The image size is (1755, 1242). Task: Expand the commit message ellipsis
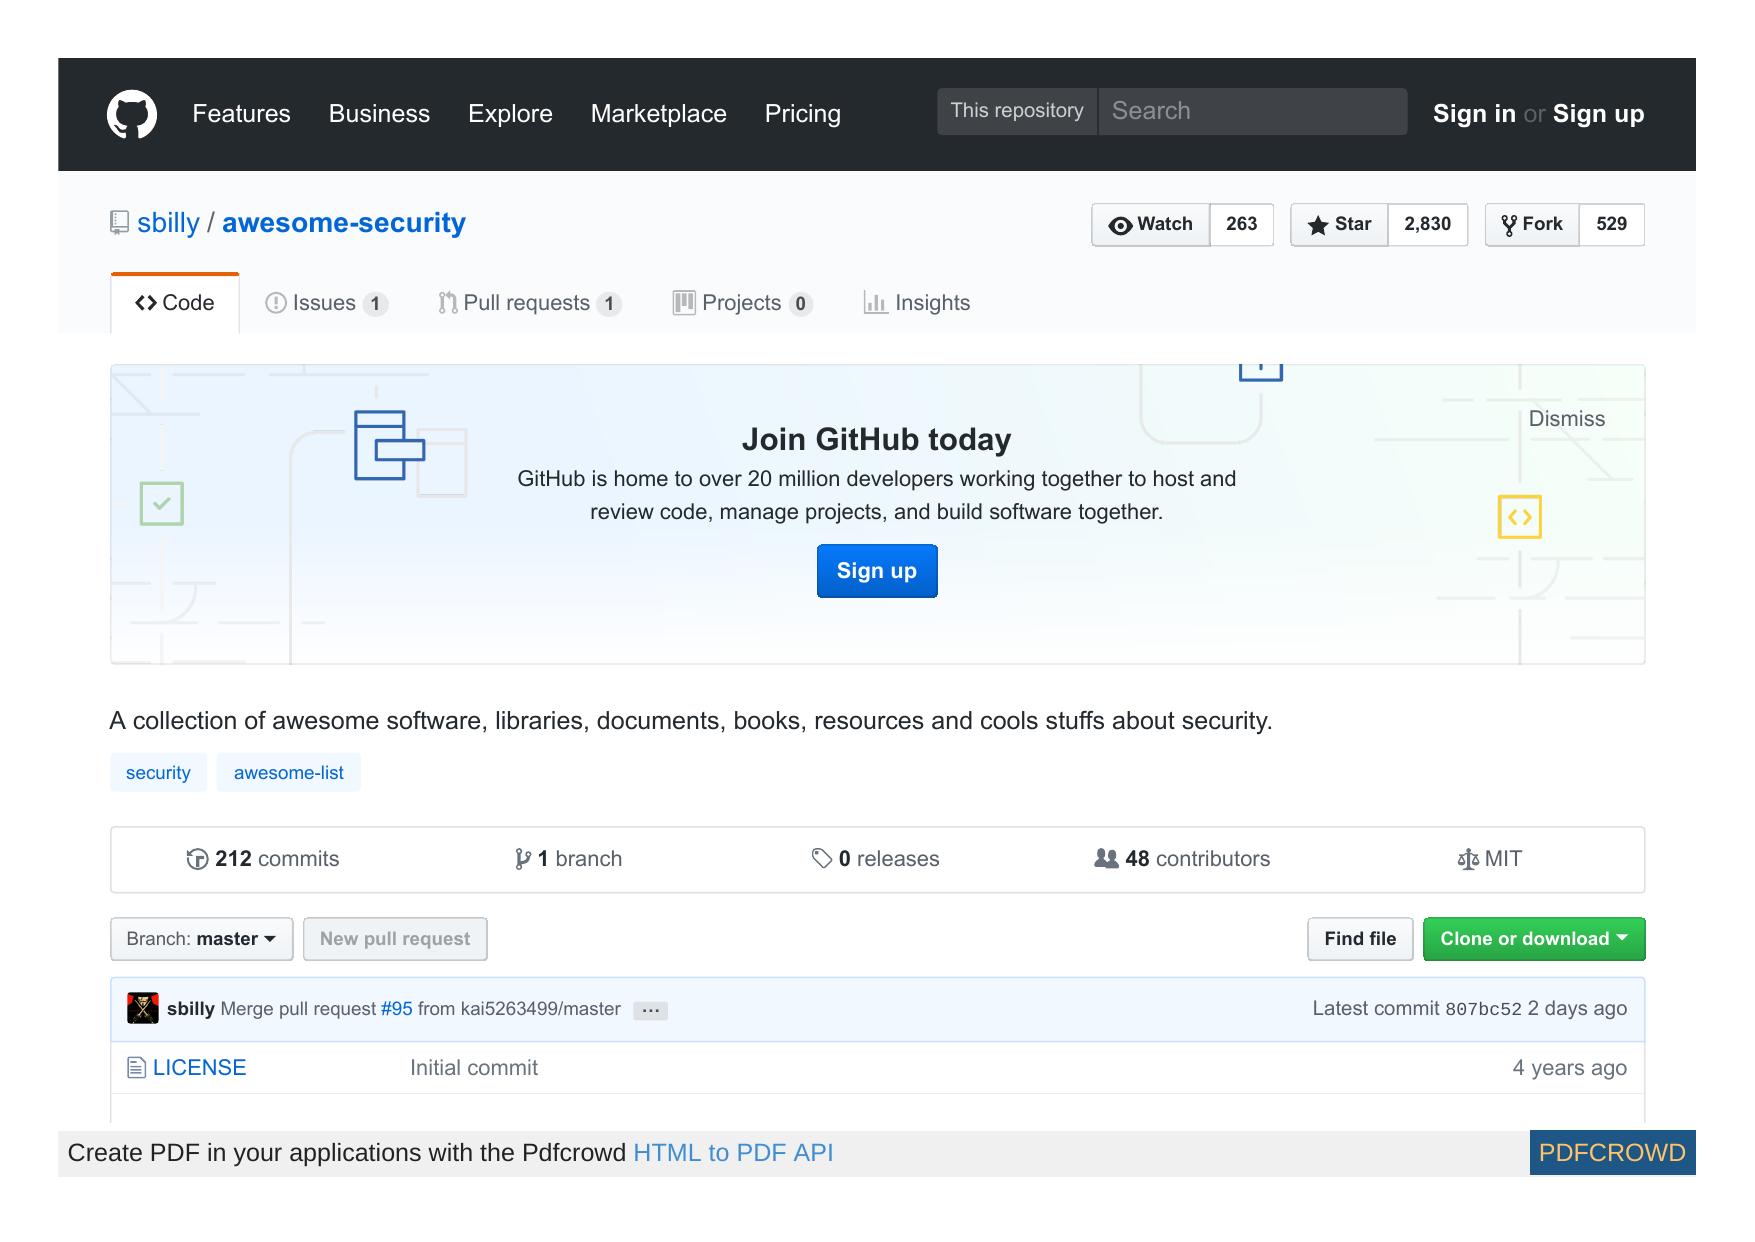(x=650, y=1010)
